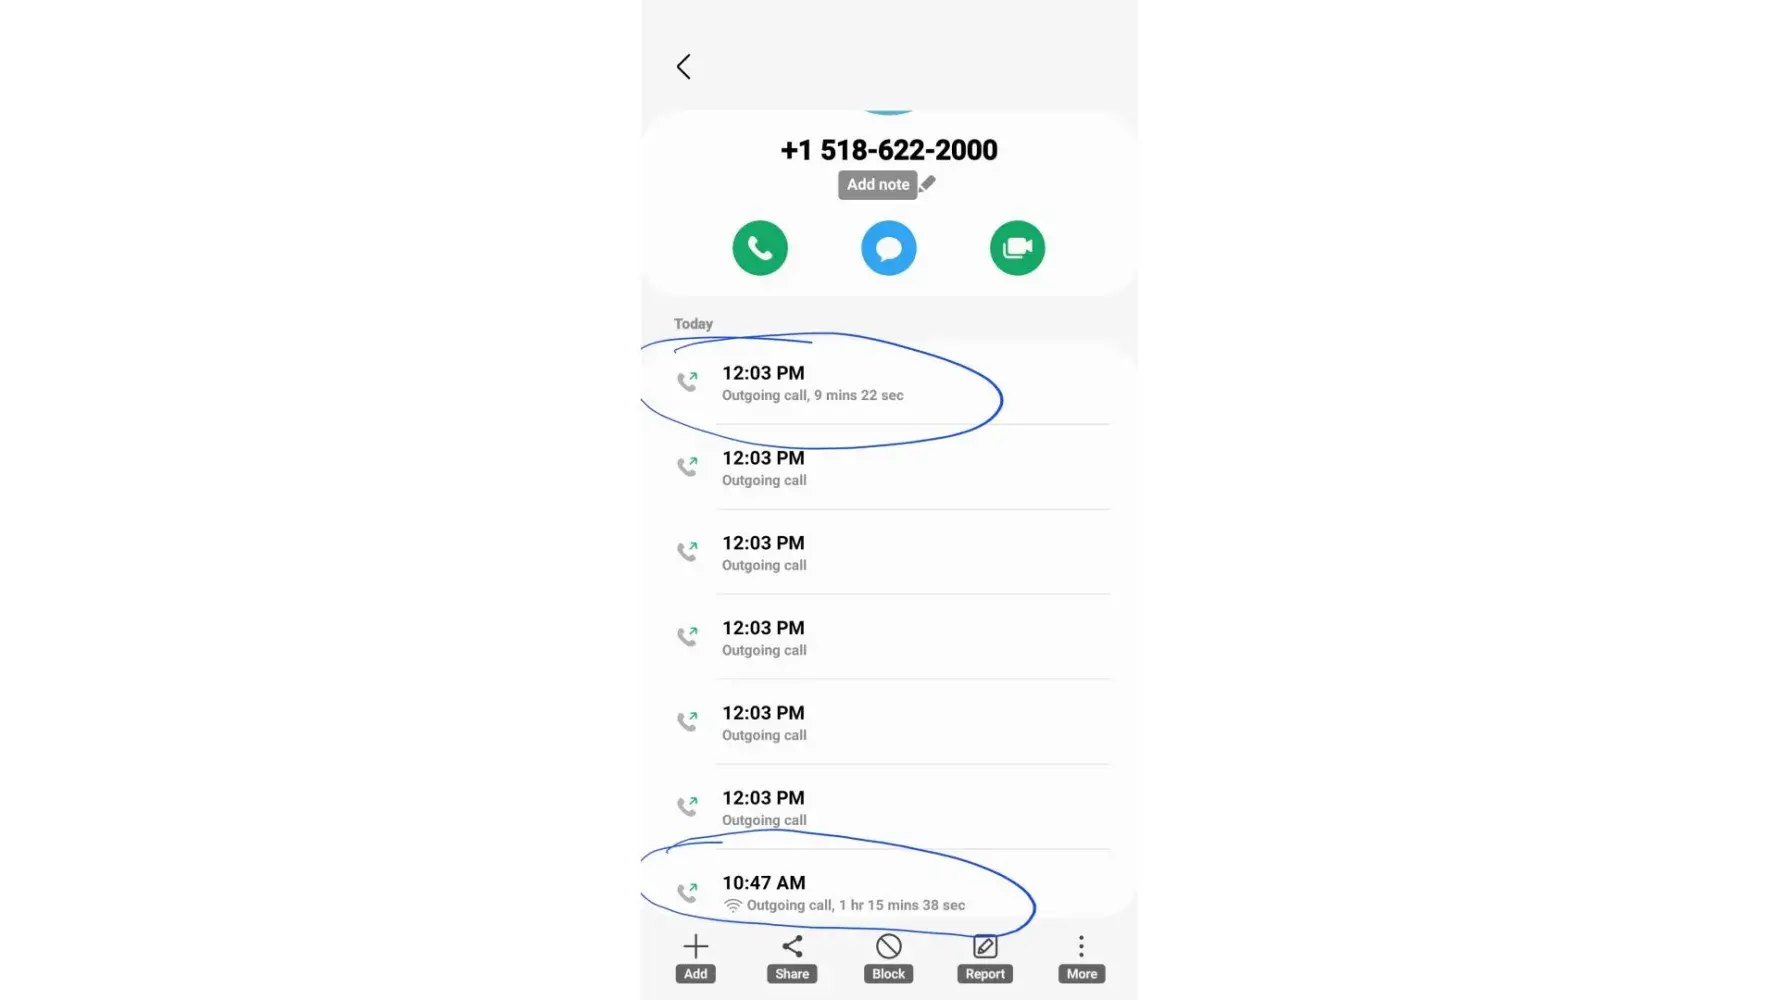Tap the Share icon in bottom bar
1778x1000 pixels.
pos(792,946)
